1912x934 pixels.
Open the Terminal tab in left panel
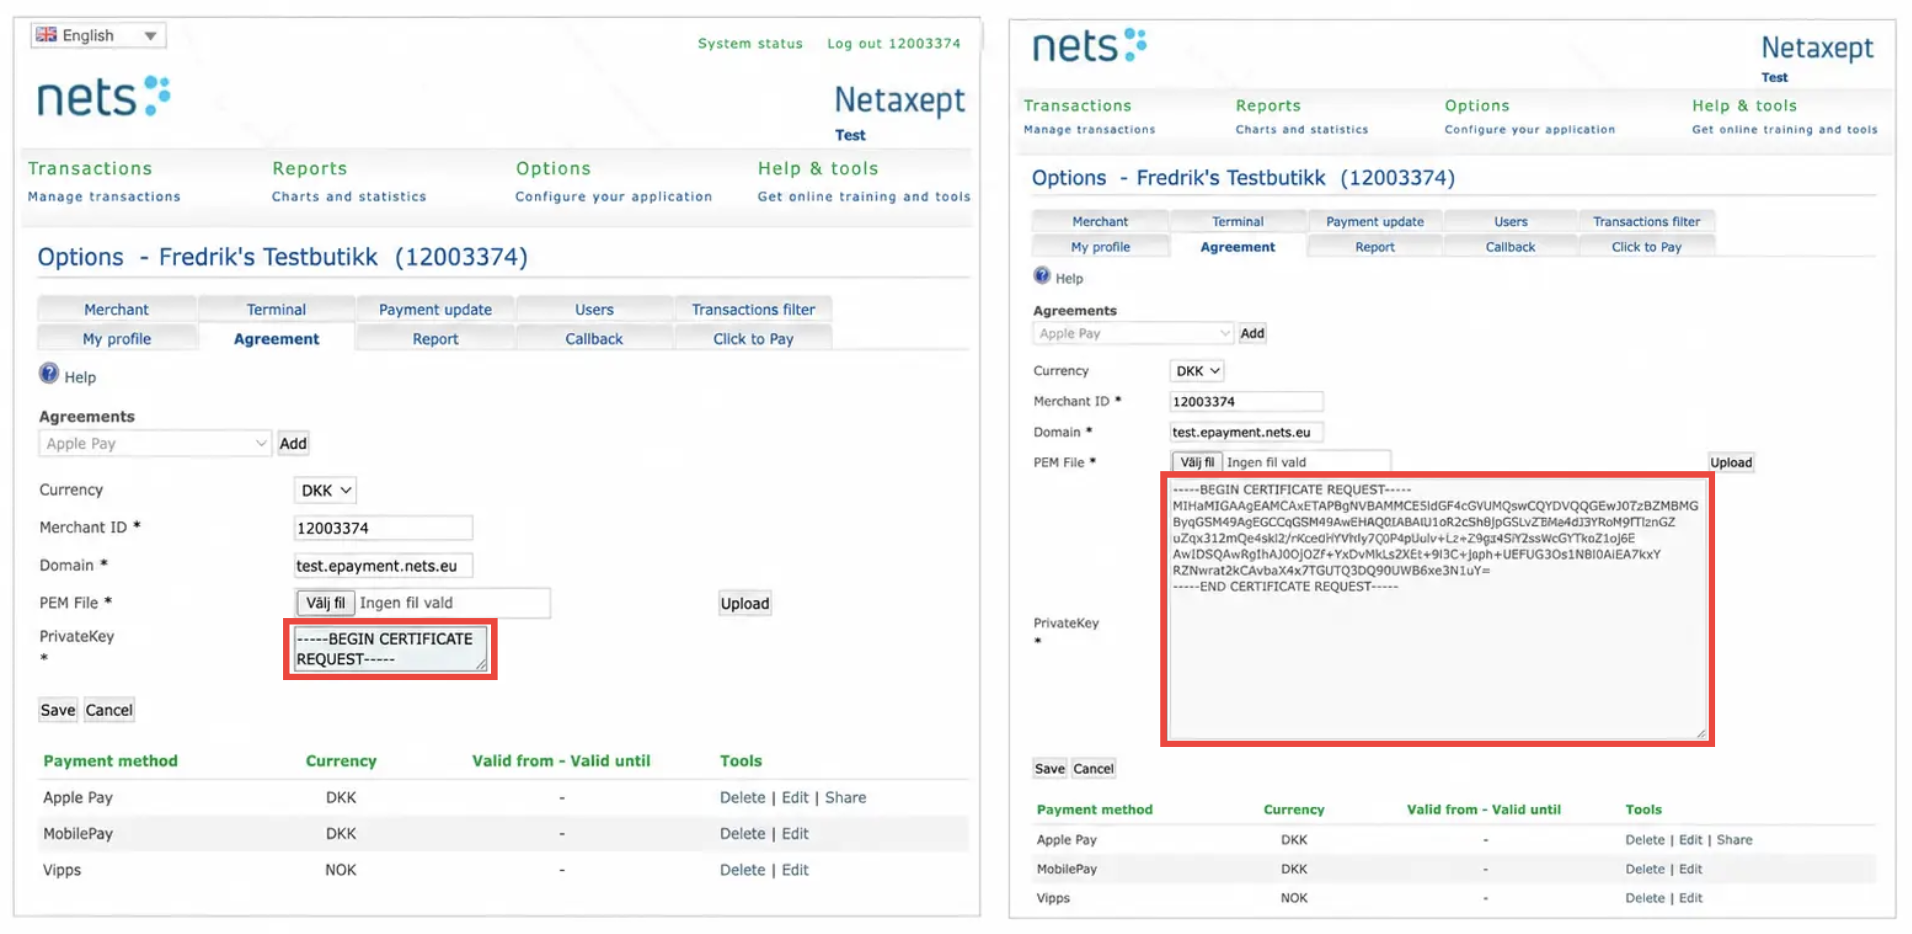[276, 309]
